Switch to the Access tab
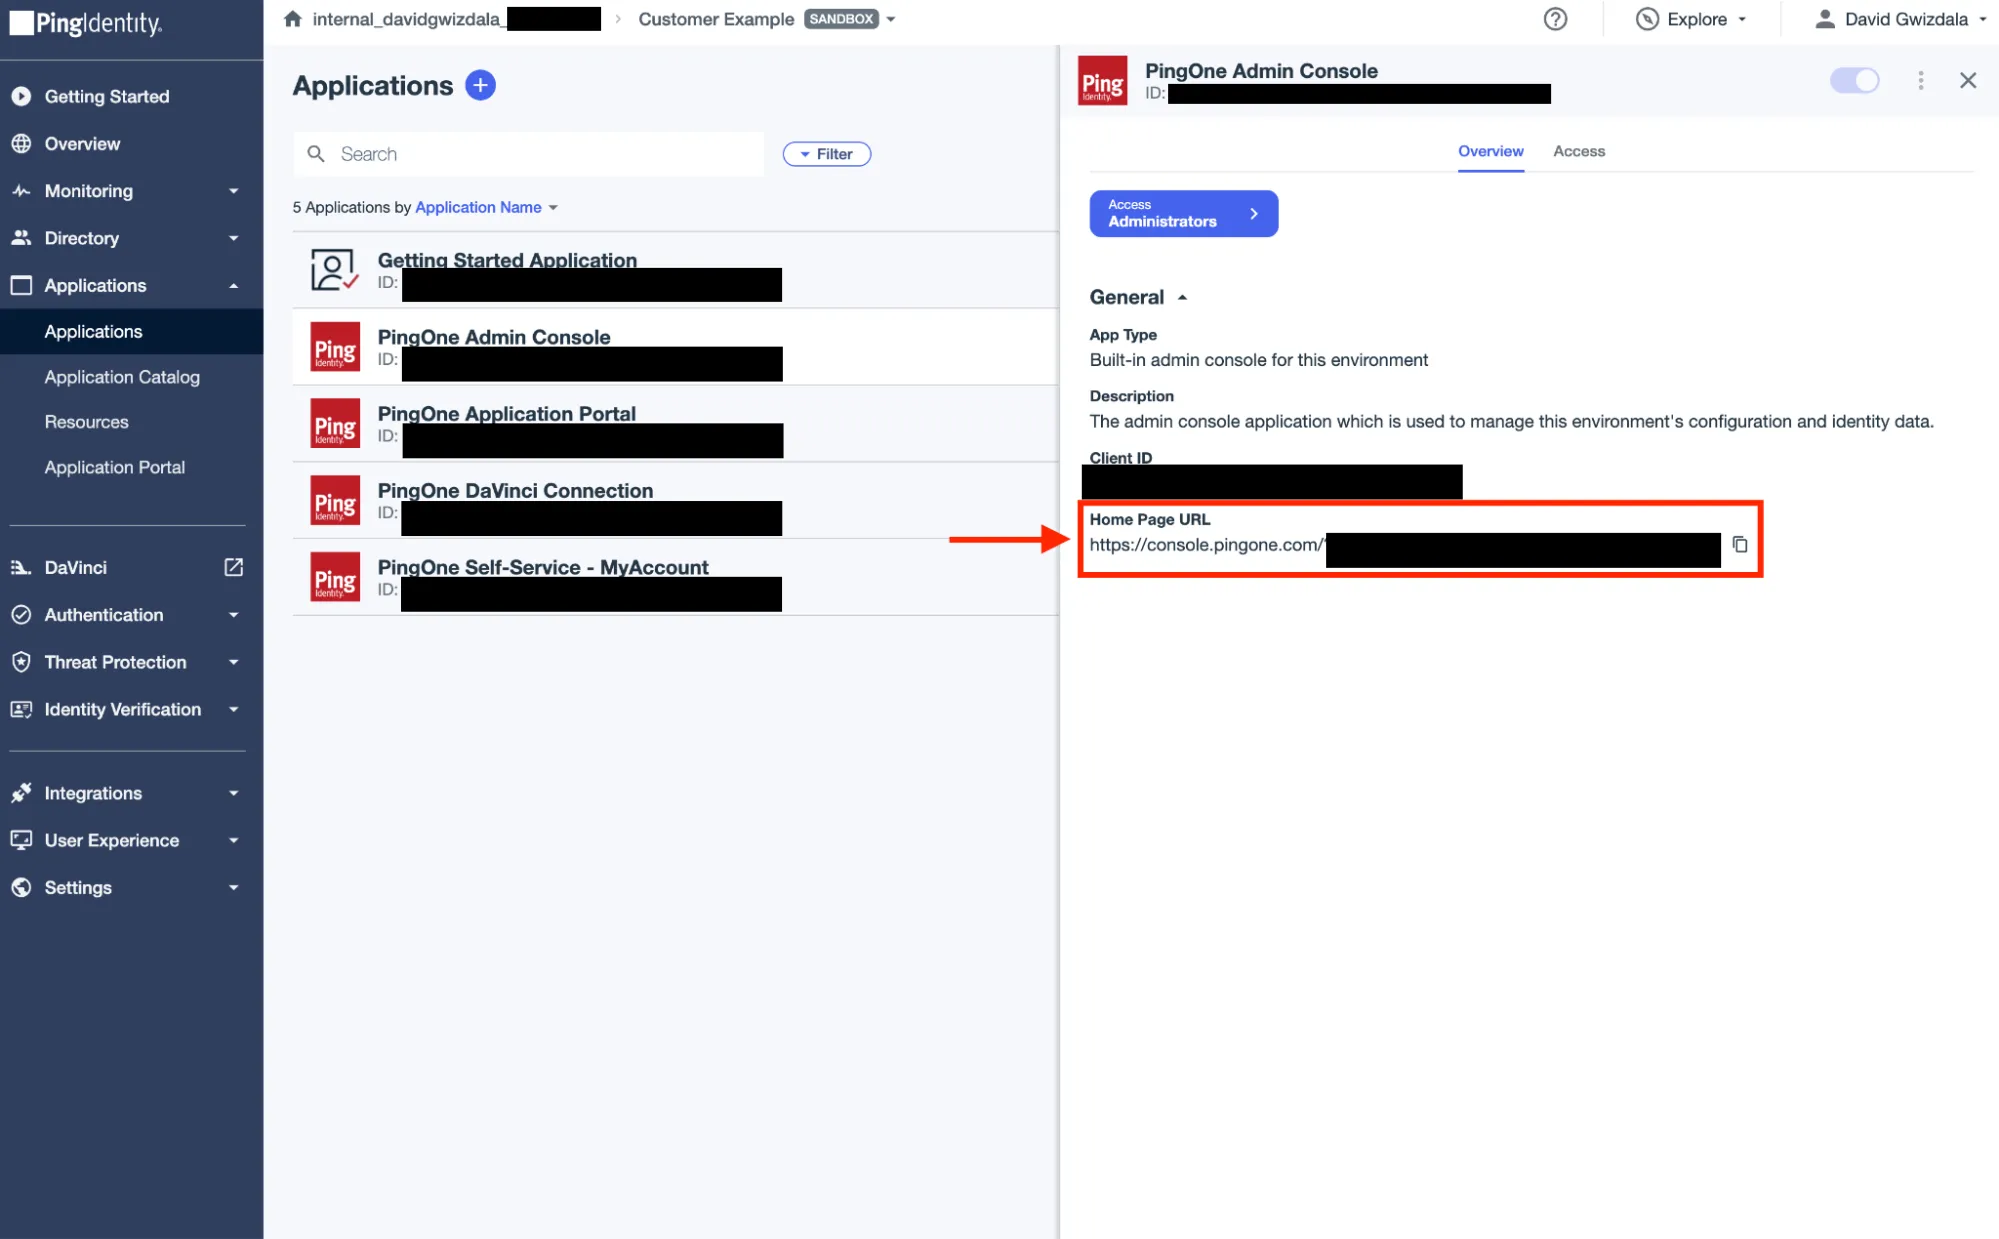This screenshot has height=1239, width=1999. 1578,151
